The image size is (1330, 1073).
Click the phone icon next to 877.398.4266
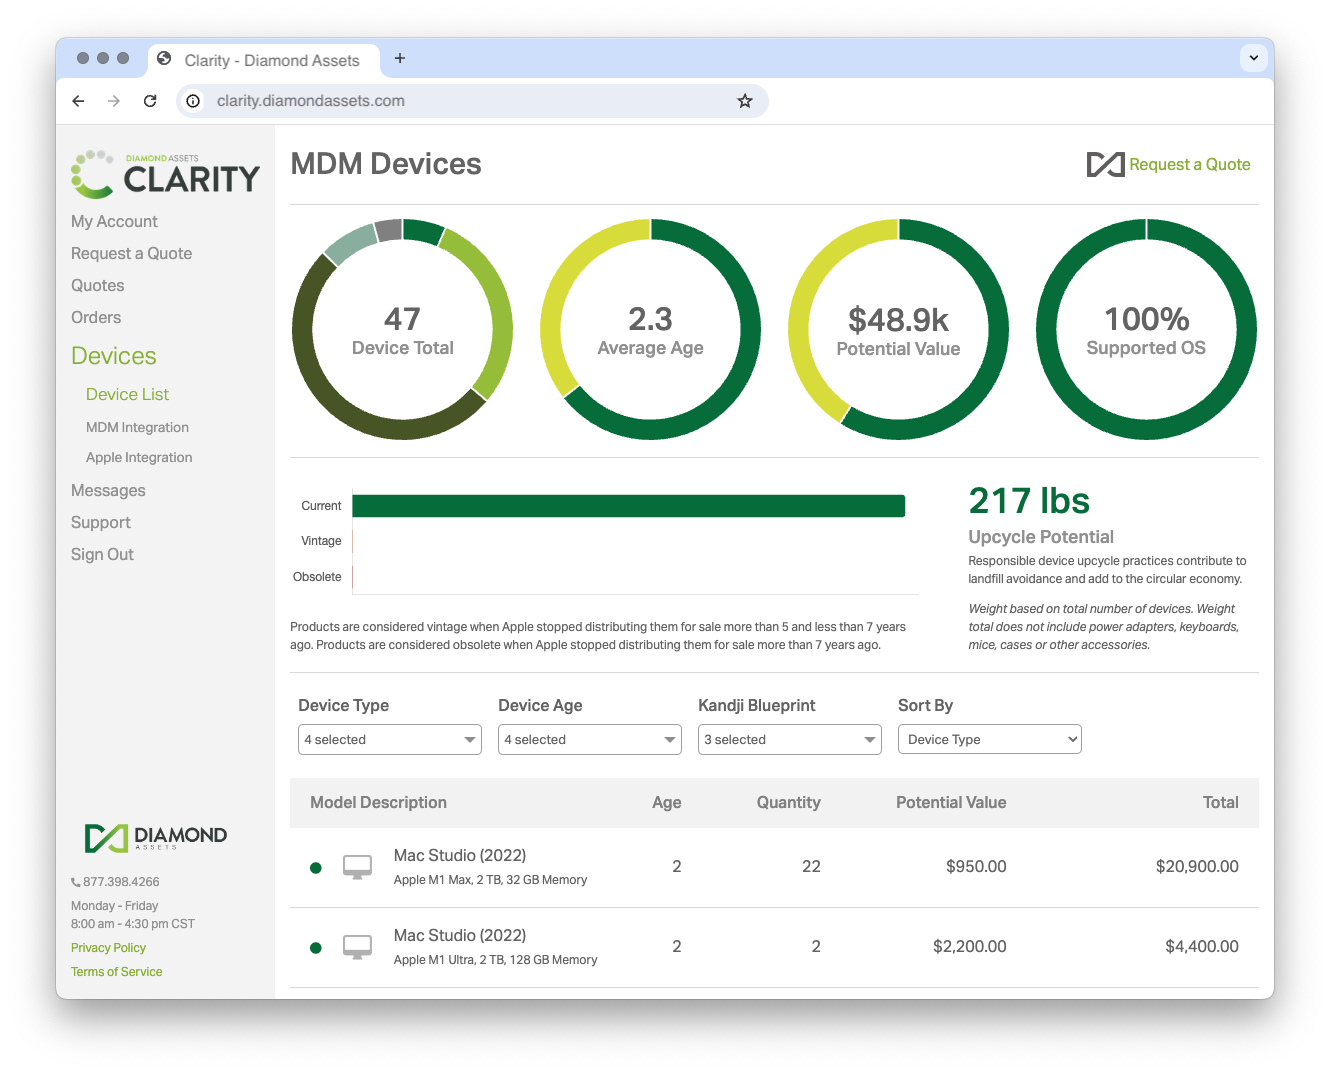click(76, 882)
